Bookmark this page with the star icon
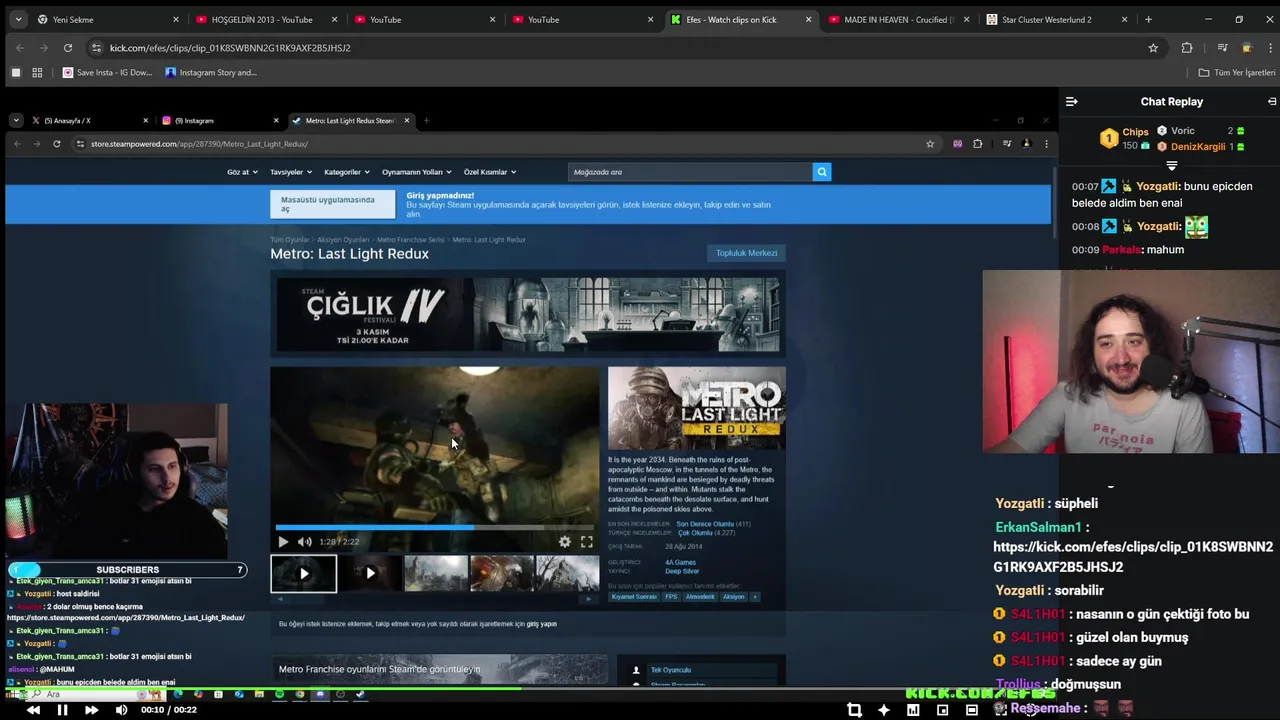This screenshot has height=720, width=1280. coord(1153,47)
